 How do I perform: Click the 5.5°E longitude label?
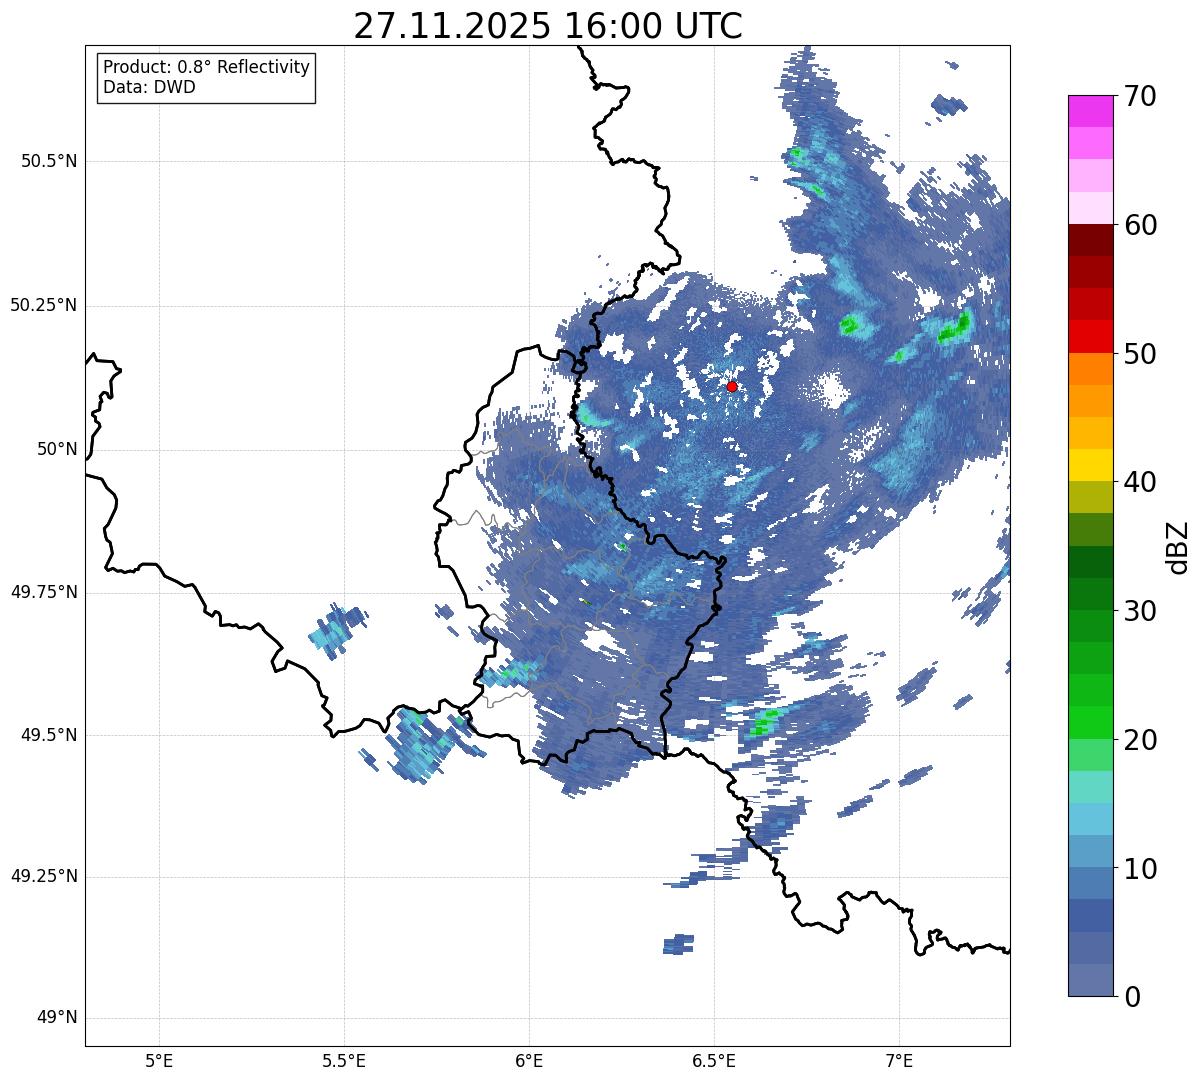[344, 1061]
